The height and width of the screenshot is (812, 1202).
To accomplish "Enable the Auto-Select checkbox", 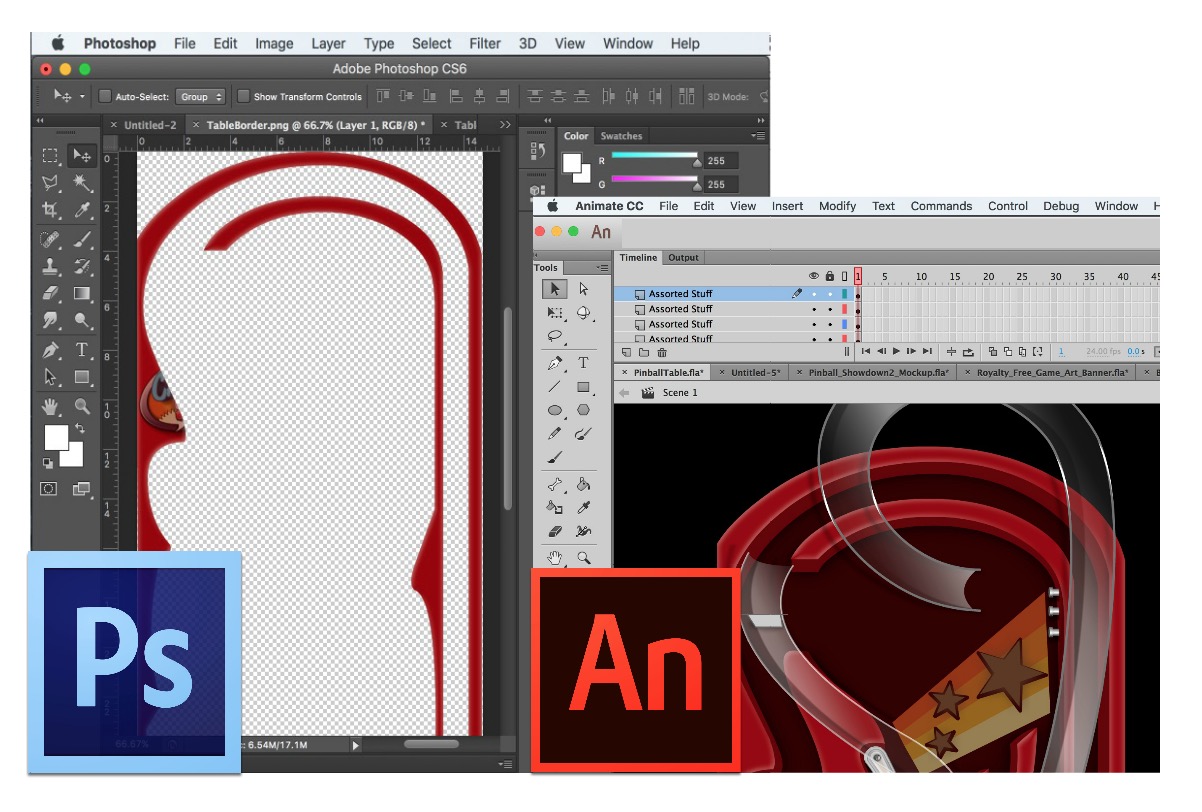I will [106, 97].
